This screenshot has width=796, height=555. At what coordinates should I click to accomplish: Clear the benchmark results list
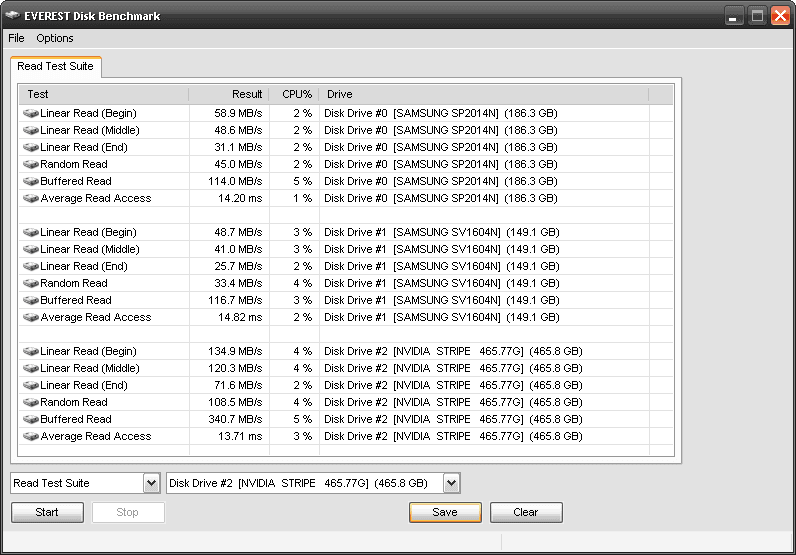pyautogui.click(x=526, y=512)
